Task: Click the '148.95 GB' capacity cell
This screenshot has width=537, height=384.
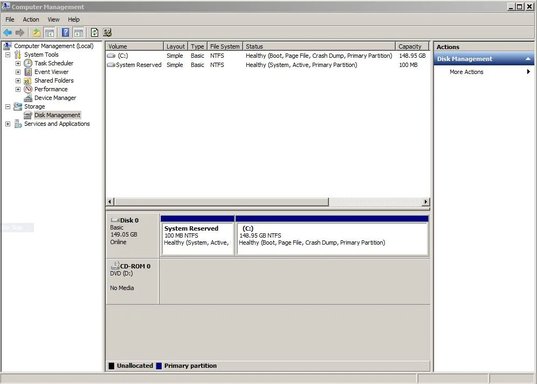Action: click(412, 55)
